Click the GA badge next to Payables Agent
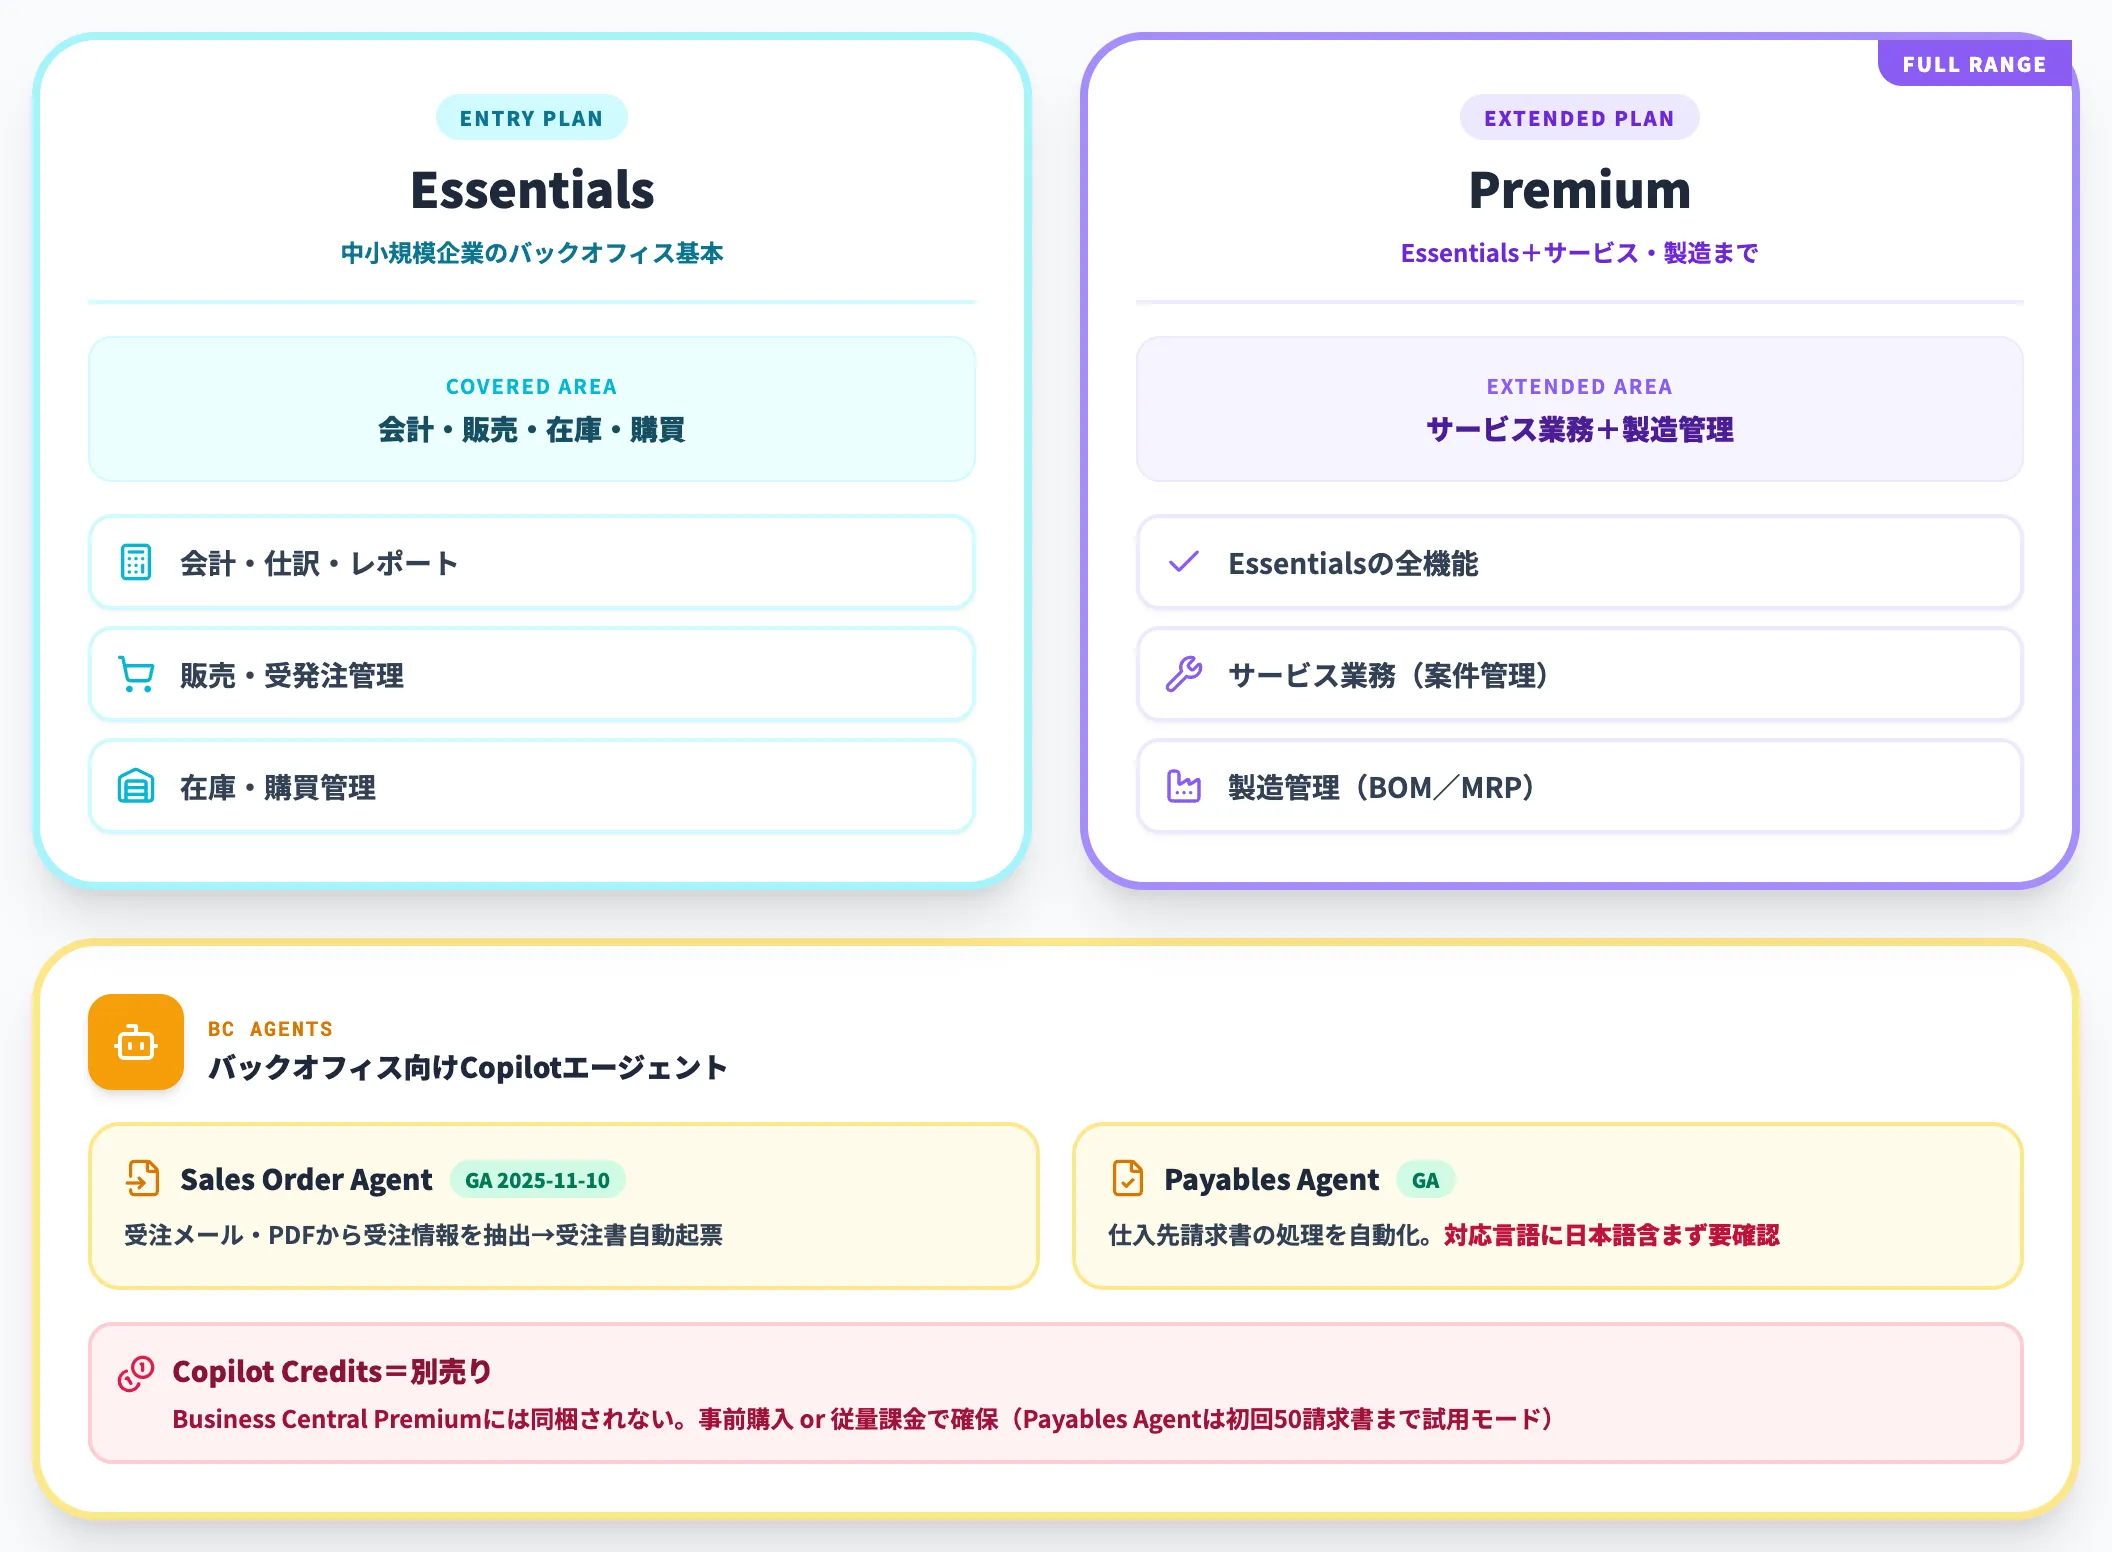 pyautogui.click(x=1426, y=1180)
